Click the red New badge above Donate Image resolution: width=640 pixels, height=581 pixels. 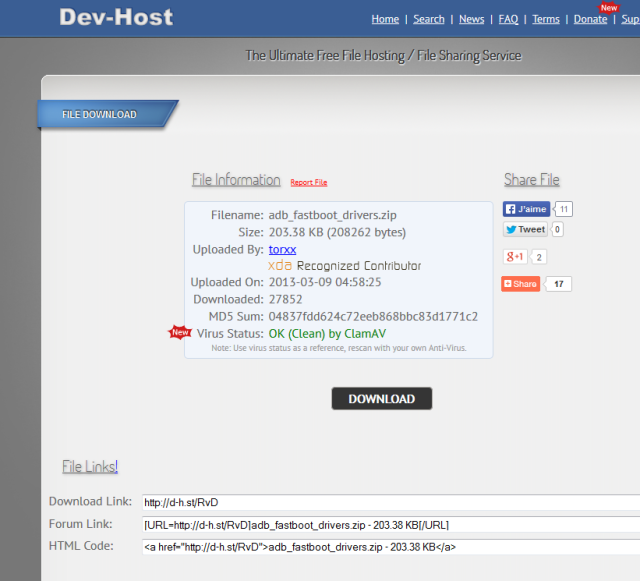pos(609,8)
